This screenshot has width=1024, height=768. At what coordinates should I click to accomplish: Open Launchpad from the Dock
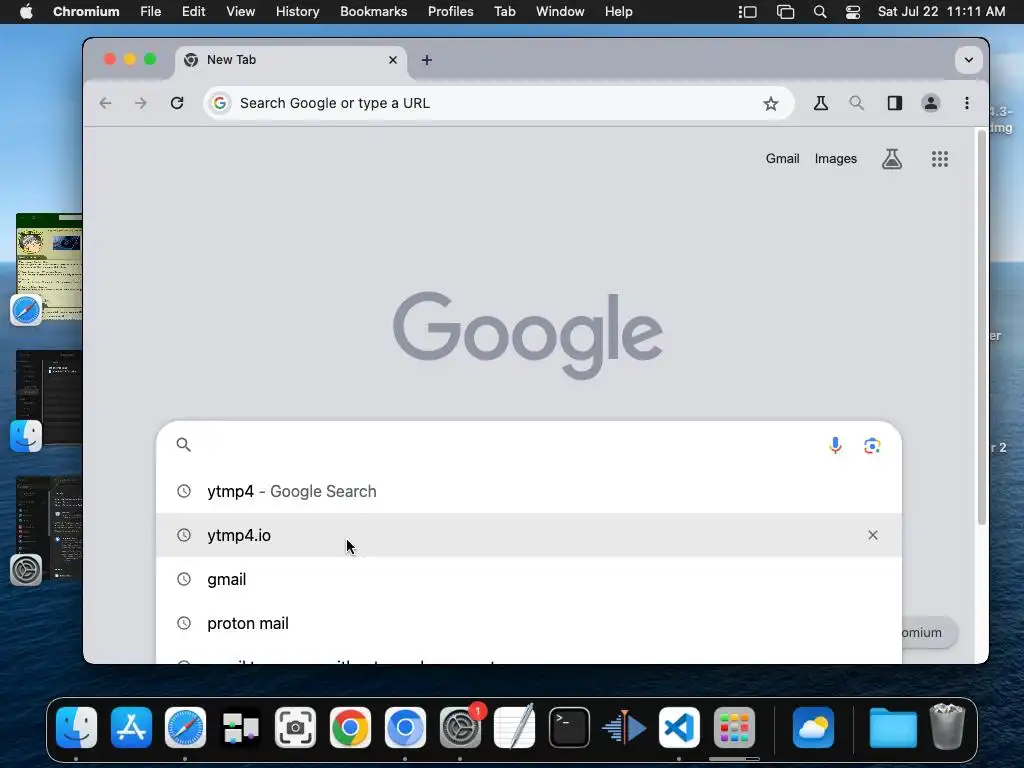[x=734, y=728]
